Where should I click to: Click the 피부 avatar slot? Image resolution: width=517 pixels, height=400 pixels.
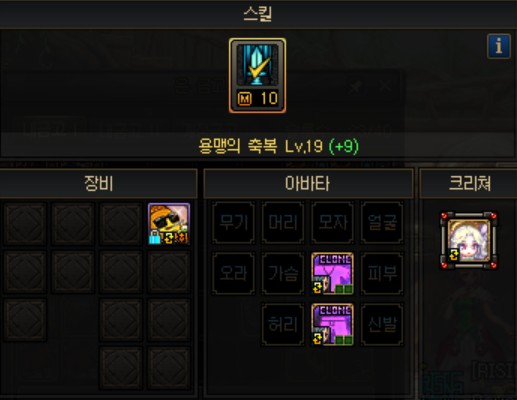382,274
